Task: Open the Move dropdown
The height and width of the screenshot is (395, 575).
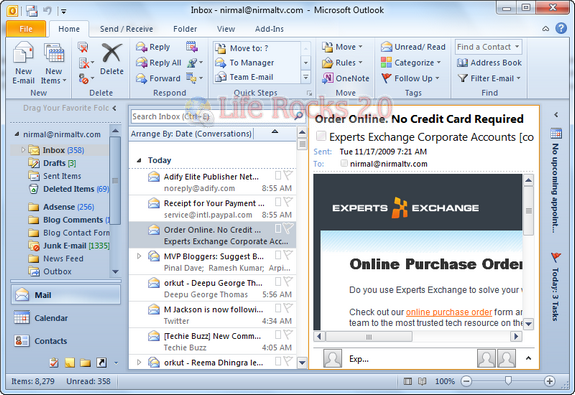Action: (x=342, y=47)
